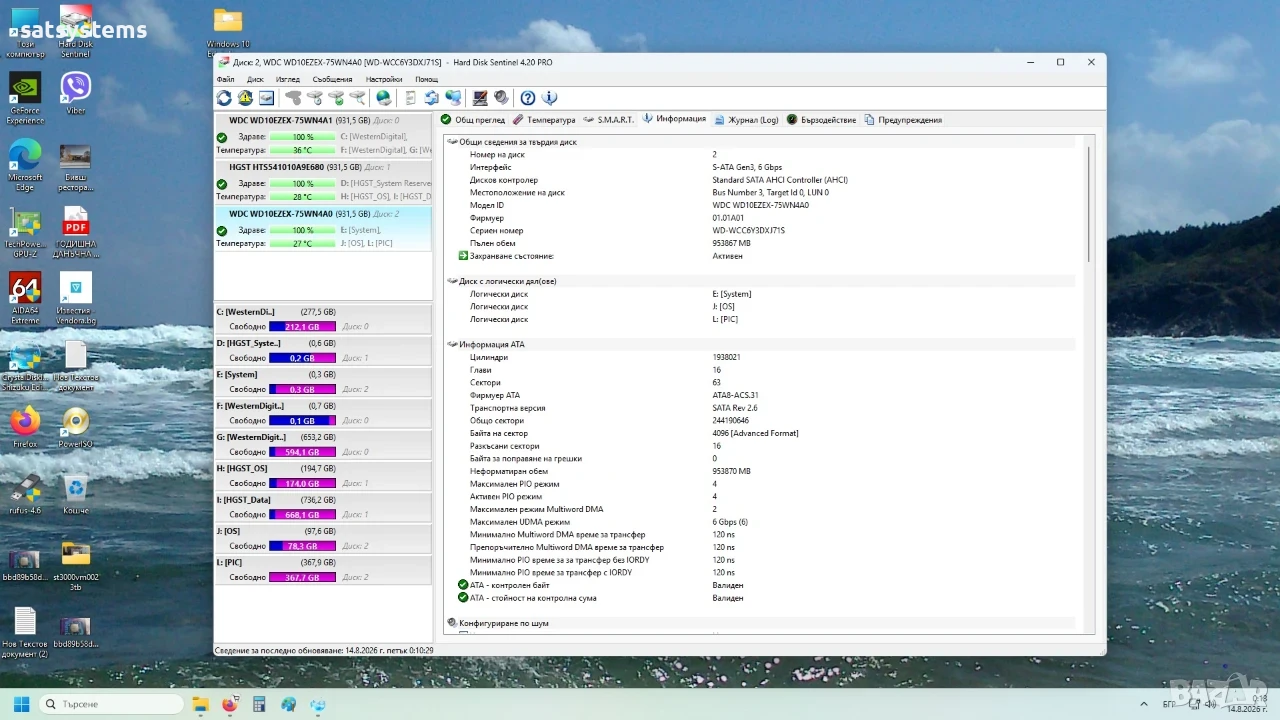Click the refresh disk information toolbar icon
This screenshot has height=720, width=1280.
pyautogui.click(x=224, y=98)
